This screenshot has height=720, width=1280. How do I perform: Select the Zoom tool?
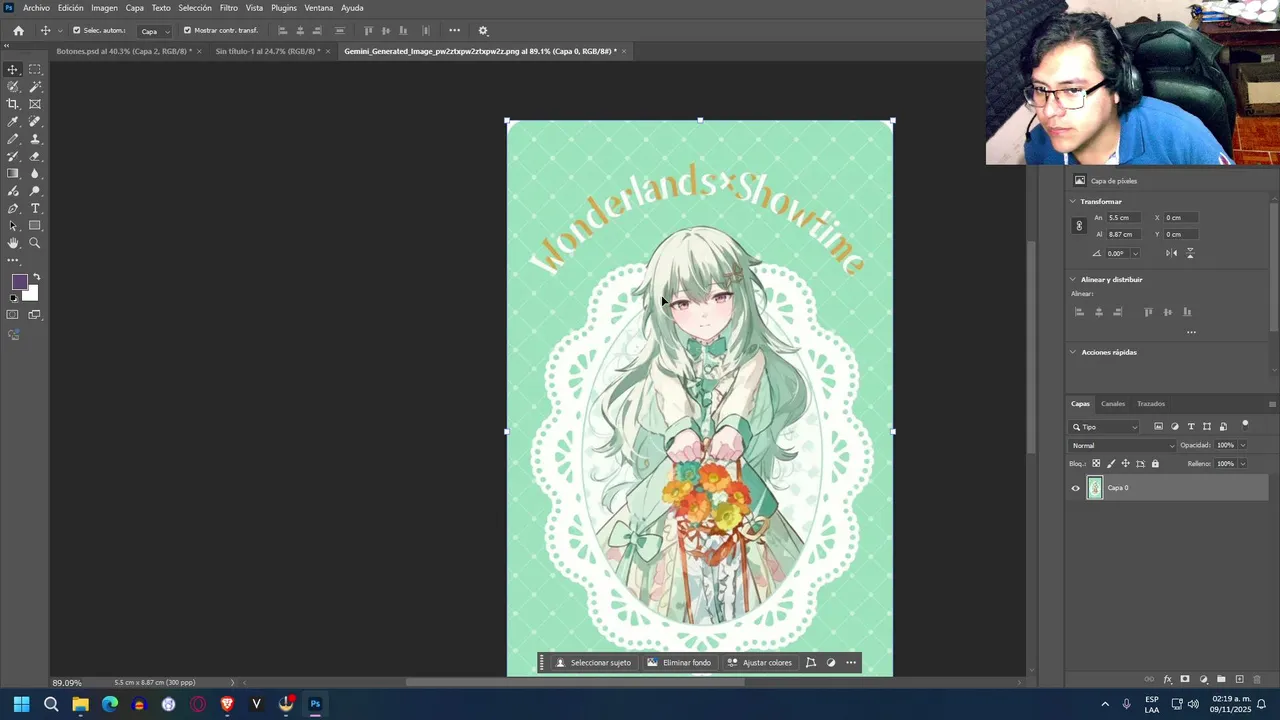point(35,243)
